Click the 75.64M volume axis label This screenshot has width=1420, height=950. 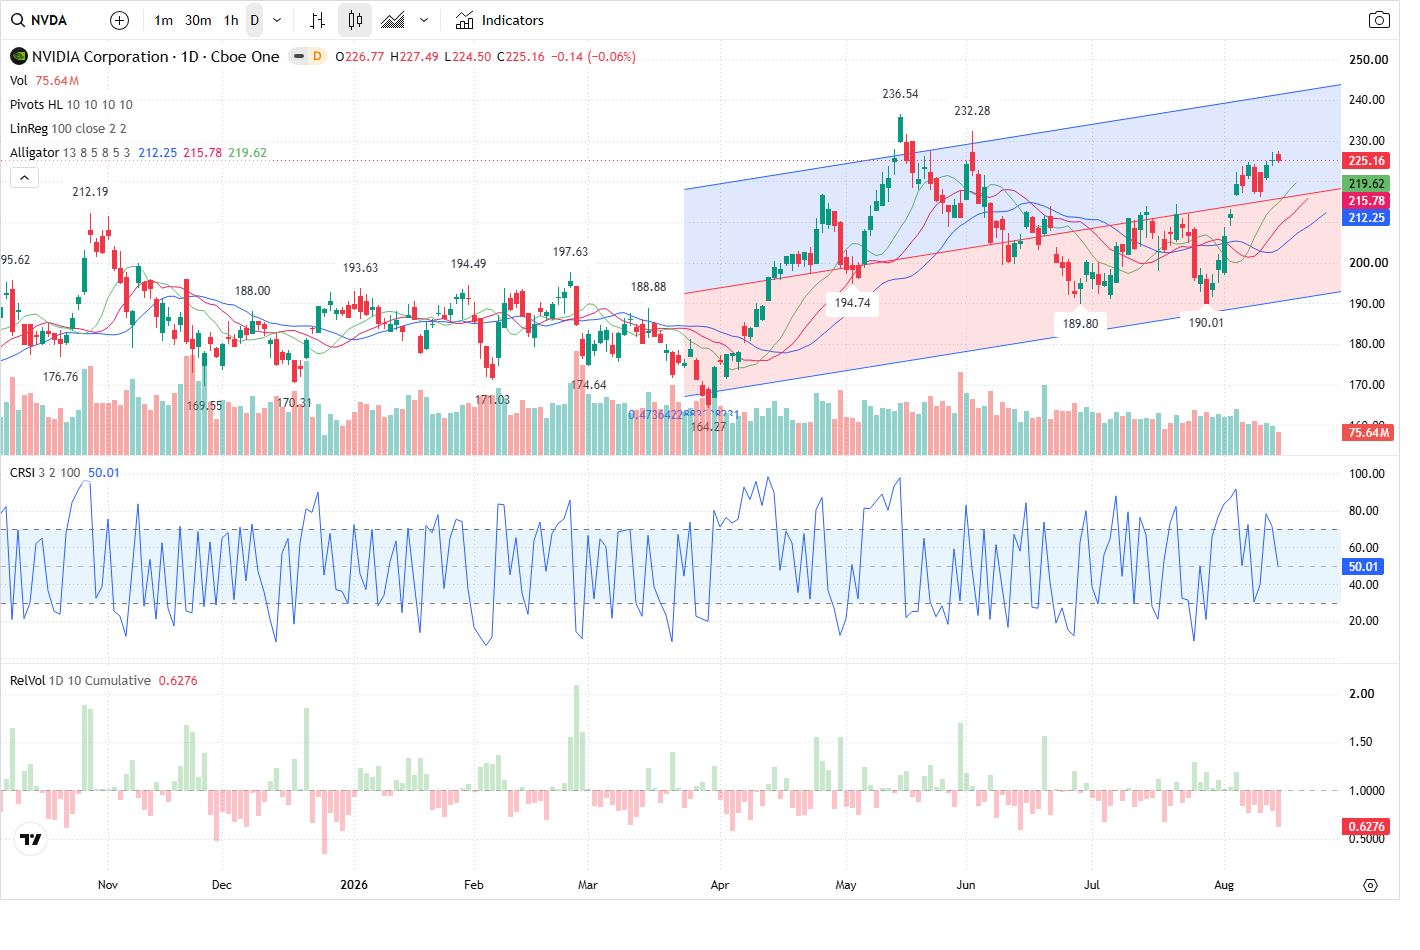click(1368, 433)
